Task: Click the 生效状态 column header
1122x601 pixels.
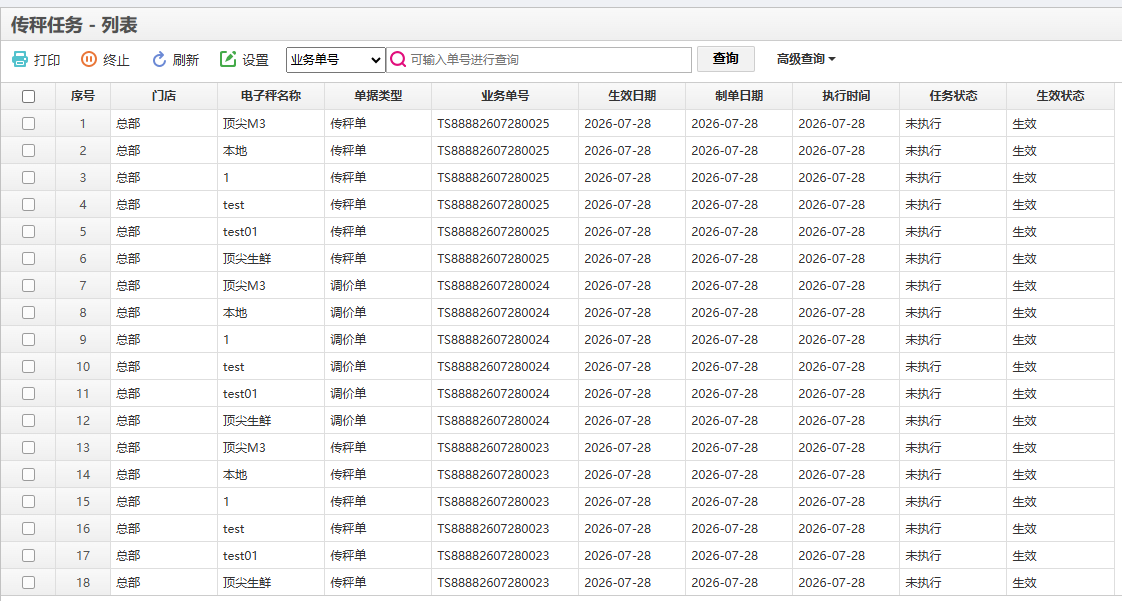Action: click(1060, 96)
